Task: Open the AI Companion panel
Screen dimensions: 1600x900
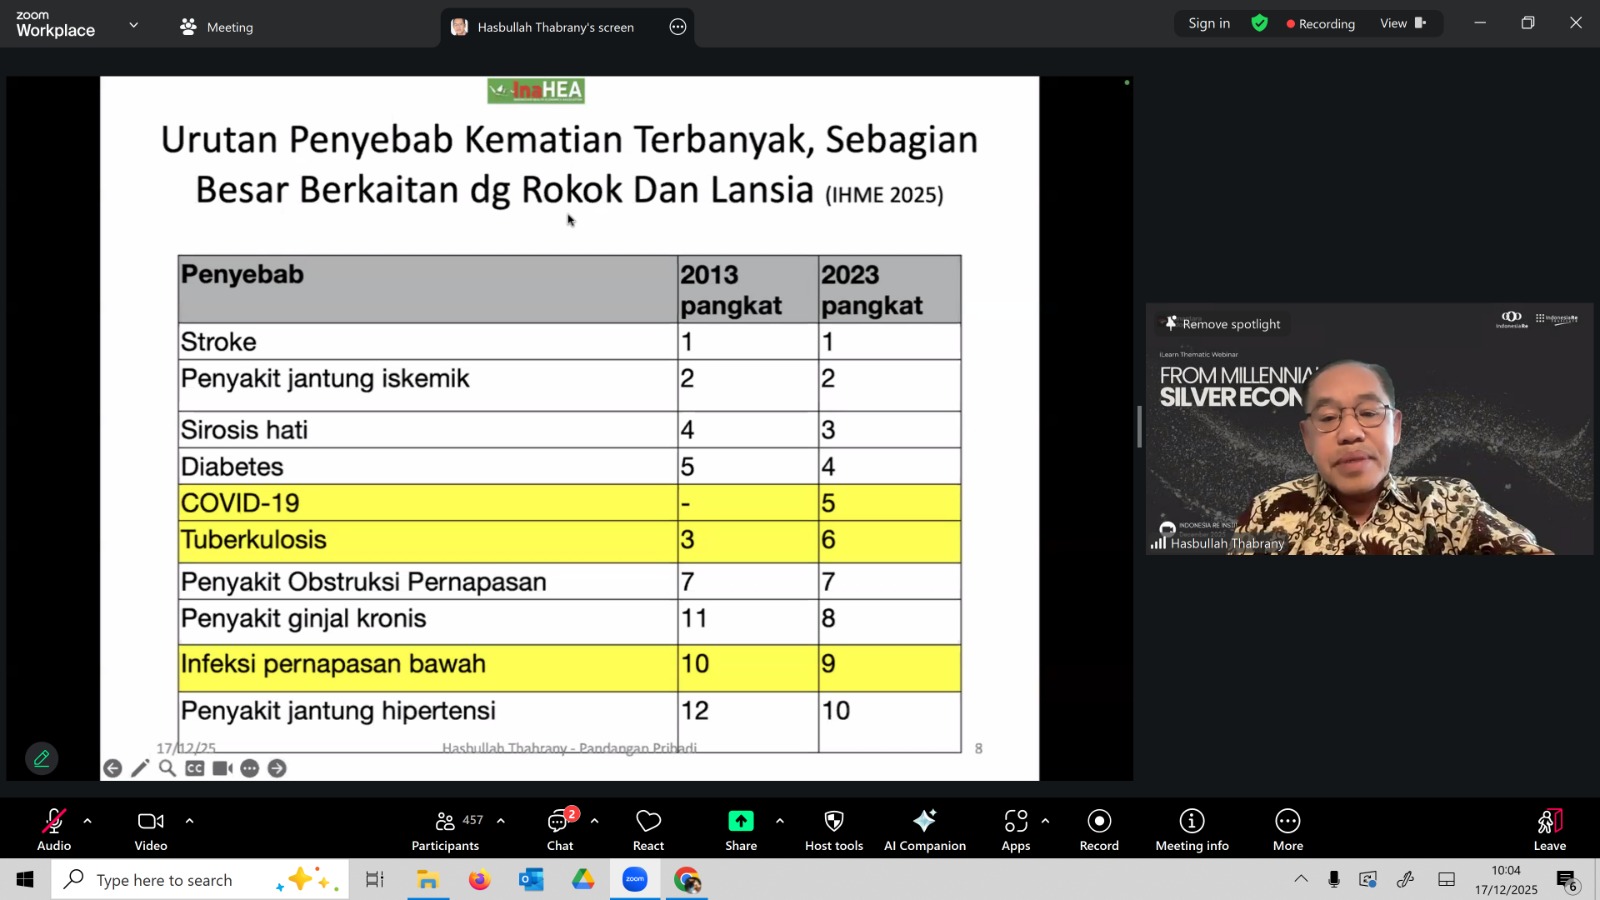Action: pyautogui.click(x=924, y=830)
